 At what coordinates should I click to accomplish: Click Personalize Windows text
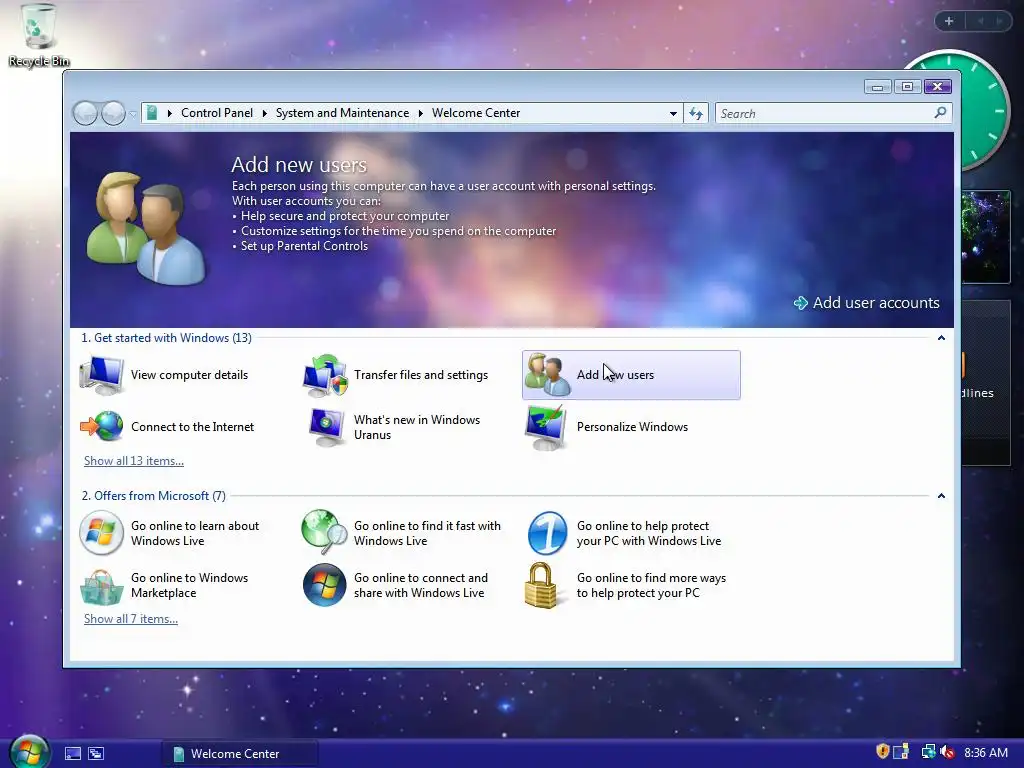(x=632, y=427)
